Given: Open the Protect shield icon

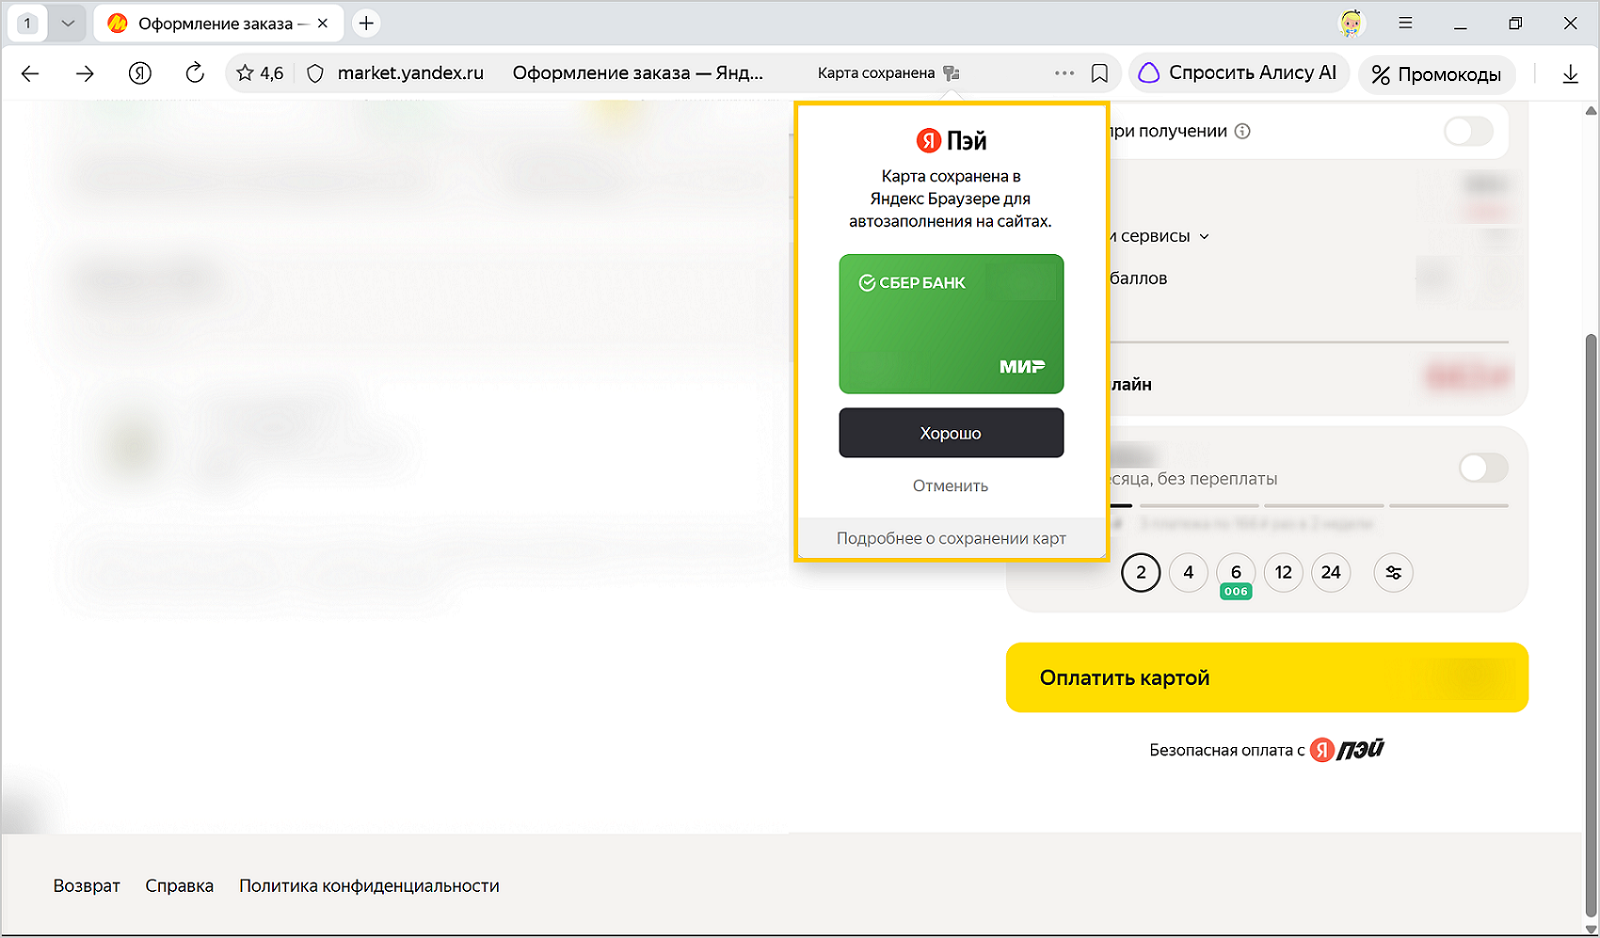Looking at the screenshot, I should (x=315, y=73).
